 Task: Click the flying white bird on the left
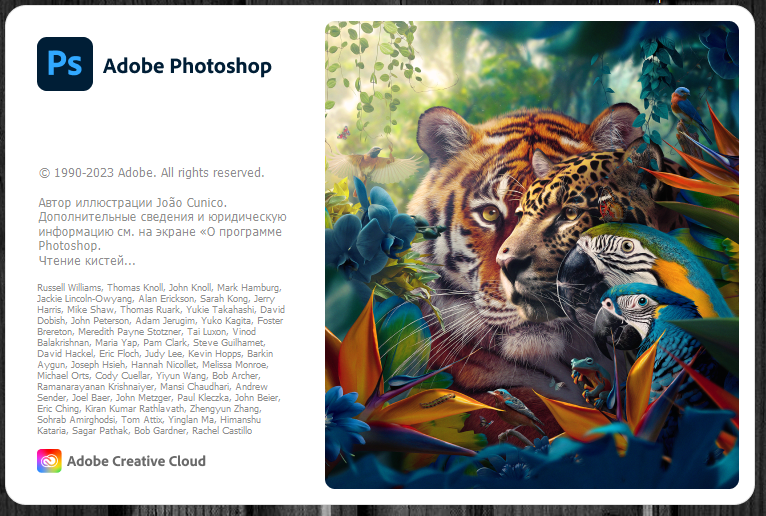pos(370,160)
